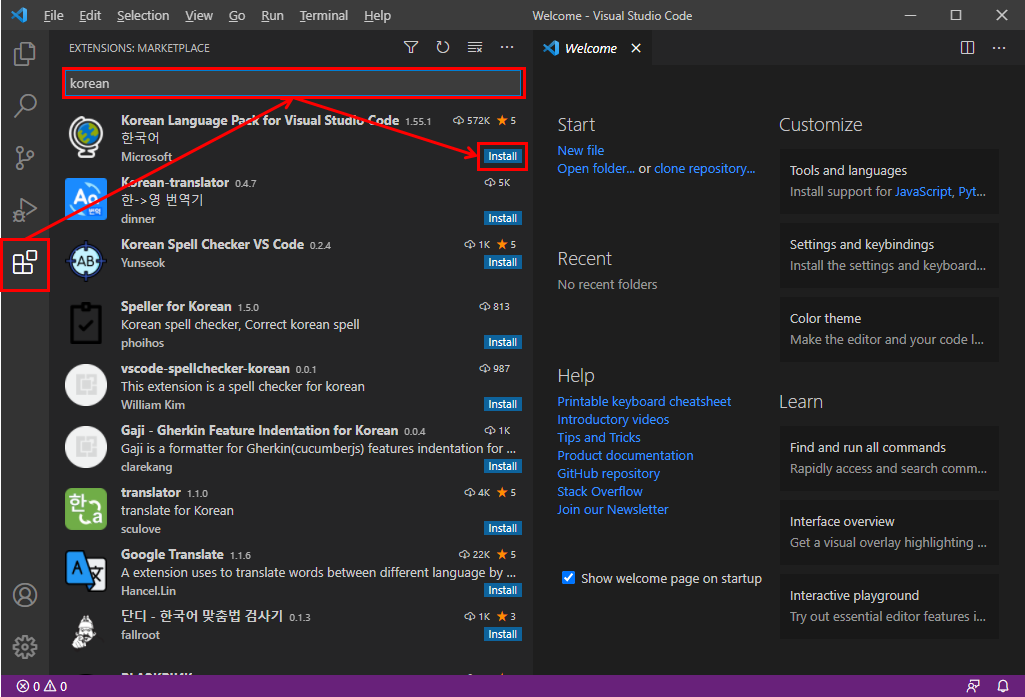Viewport: 1025px width, 697px height.
Task: Open Printable keyboard cheatsheet link
Action: tap(644, 401)
